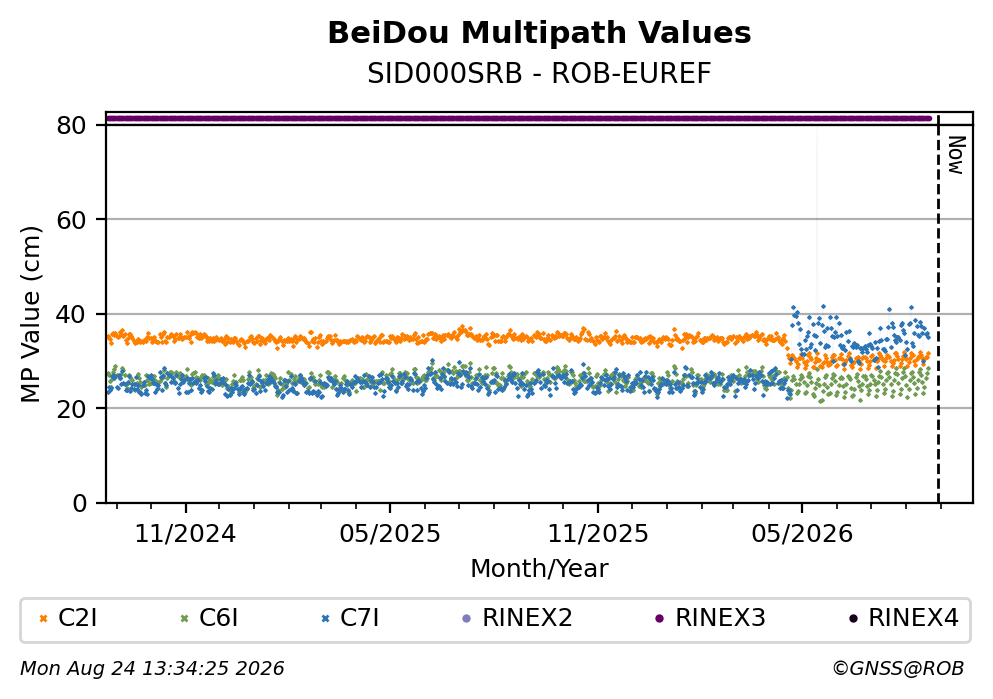Screen dimensions: 993x699
Task: Click the Month/Year axis label
Action: (x=540, y=569)
